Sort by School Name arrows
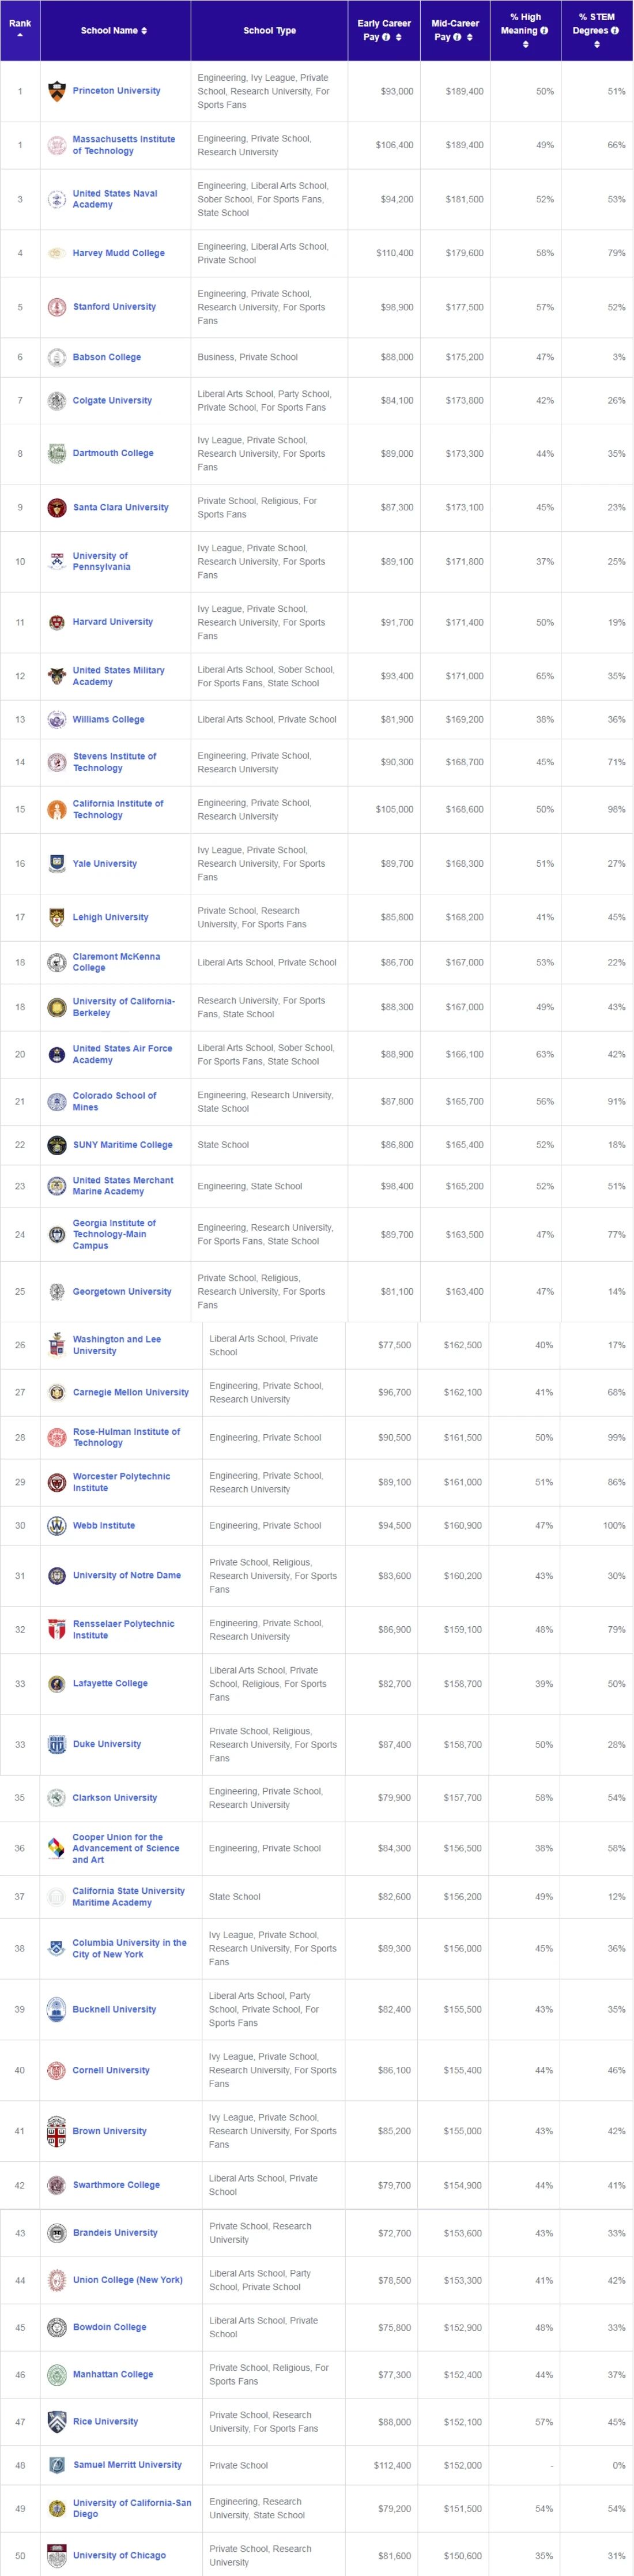The width and height of the screenshot is (634, 2576). (144, 31)
